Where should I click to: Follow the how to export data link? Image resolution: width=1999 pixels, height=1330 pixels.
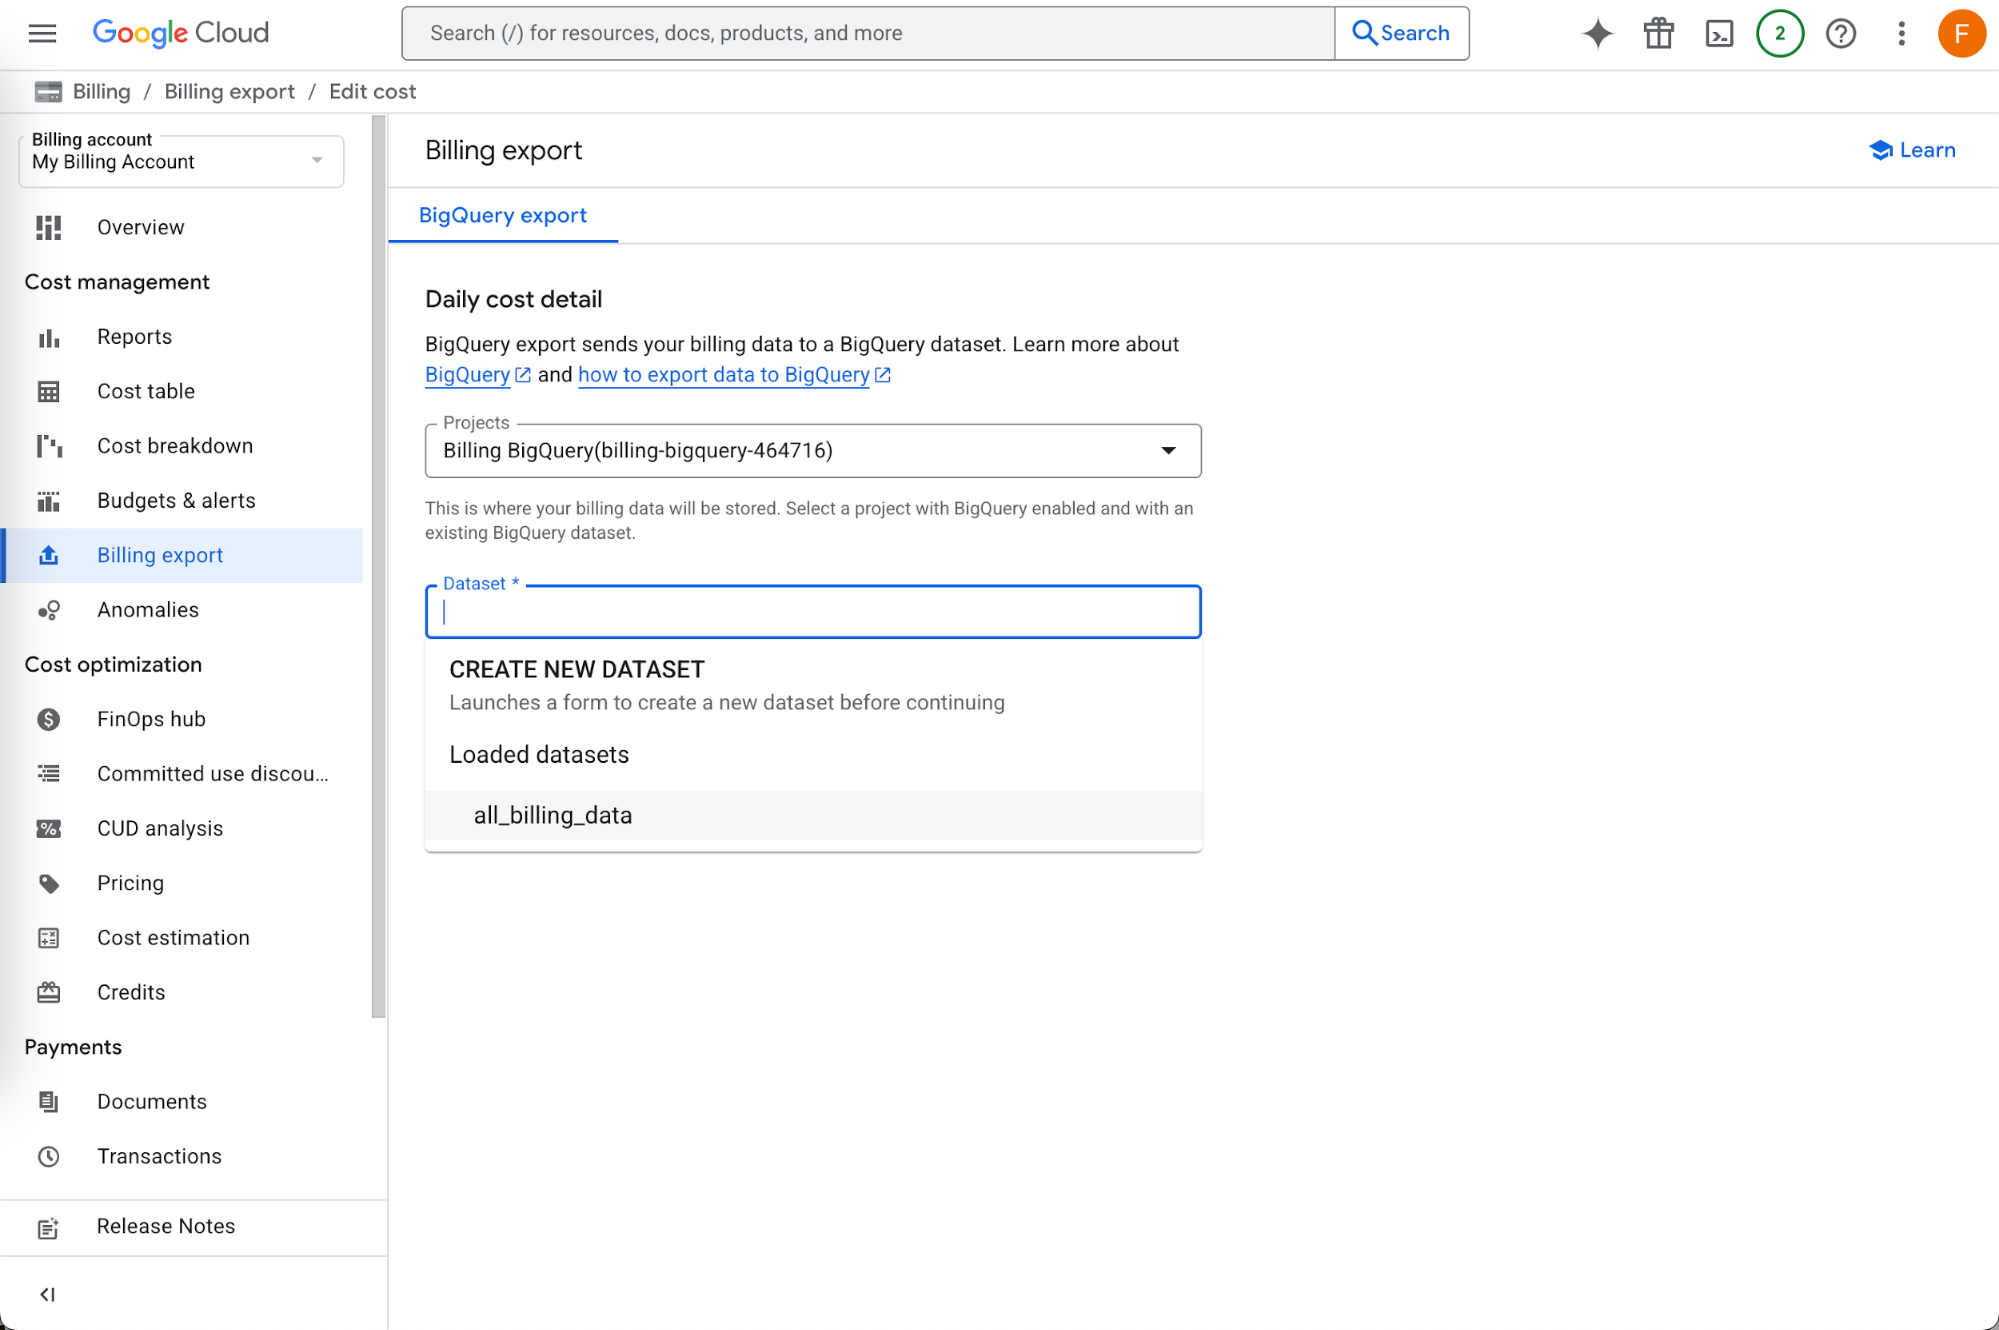click(x=724, y=374)
